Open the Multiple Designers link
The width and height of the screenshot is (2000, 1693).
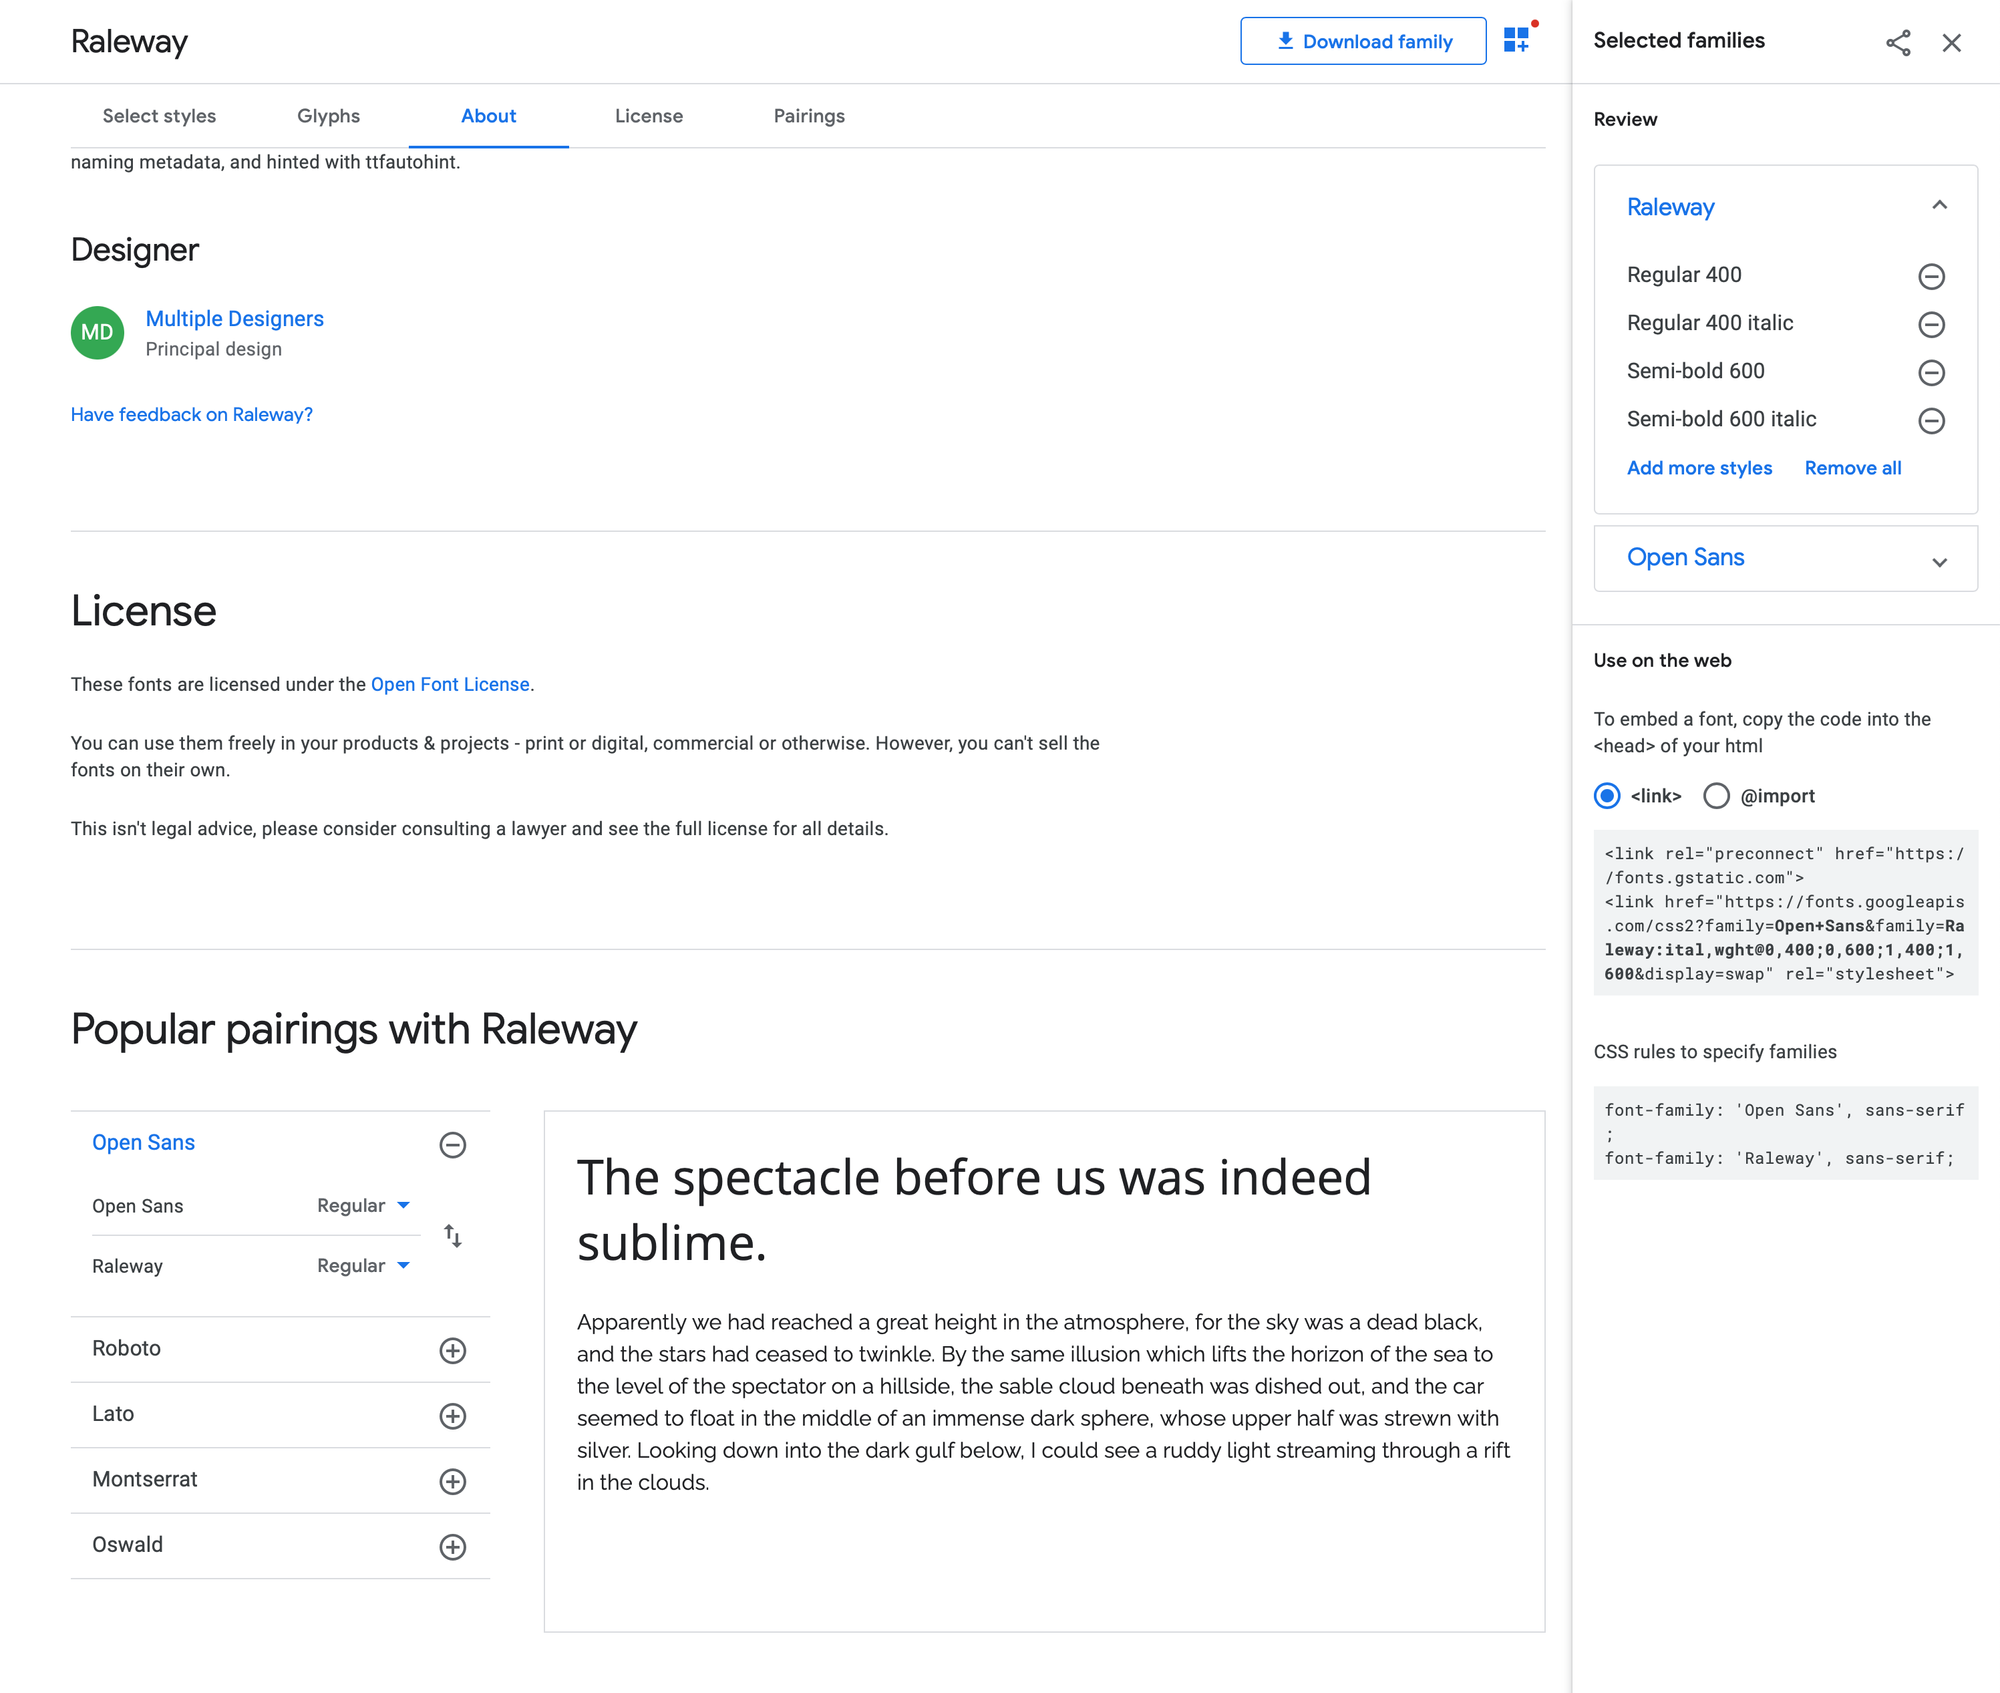(235, 318)
